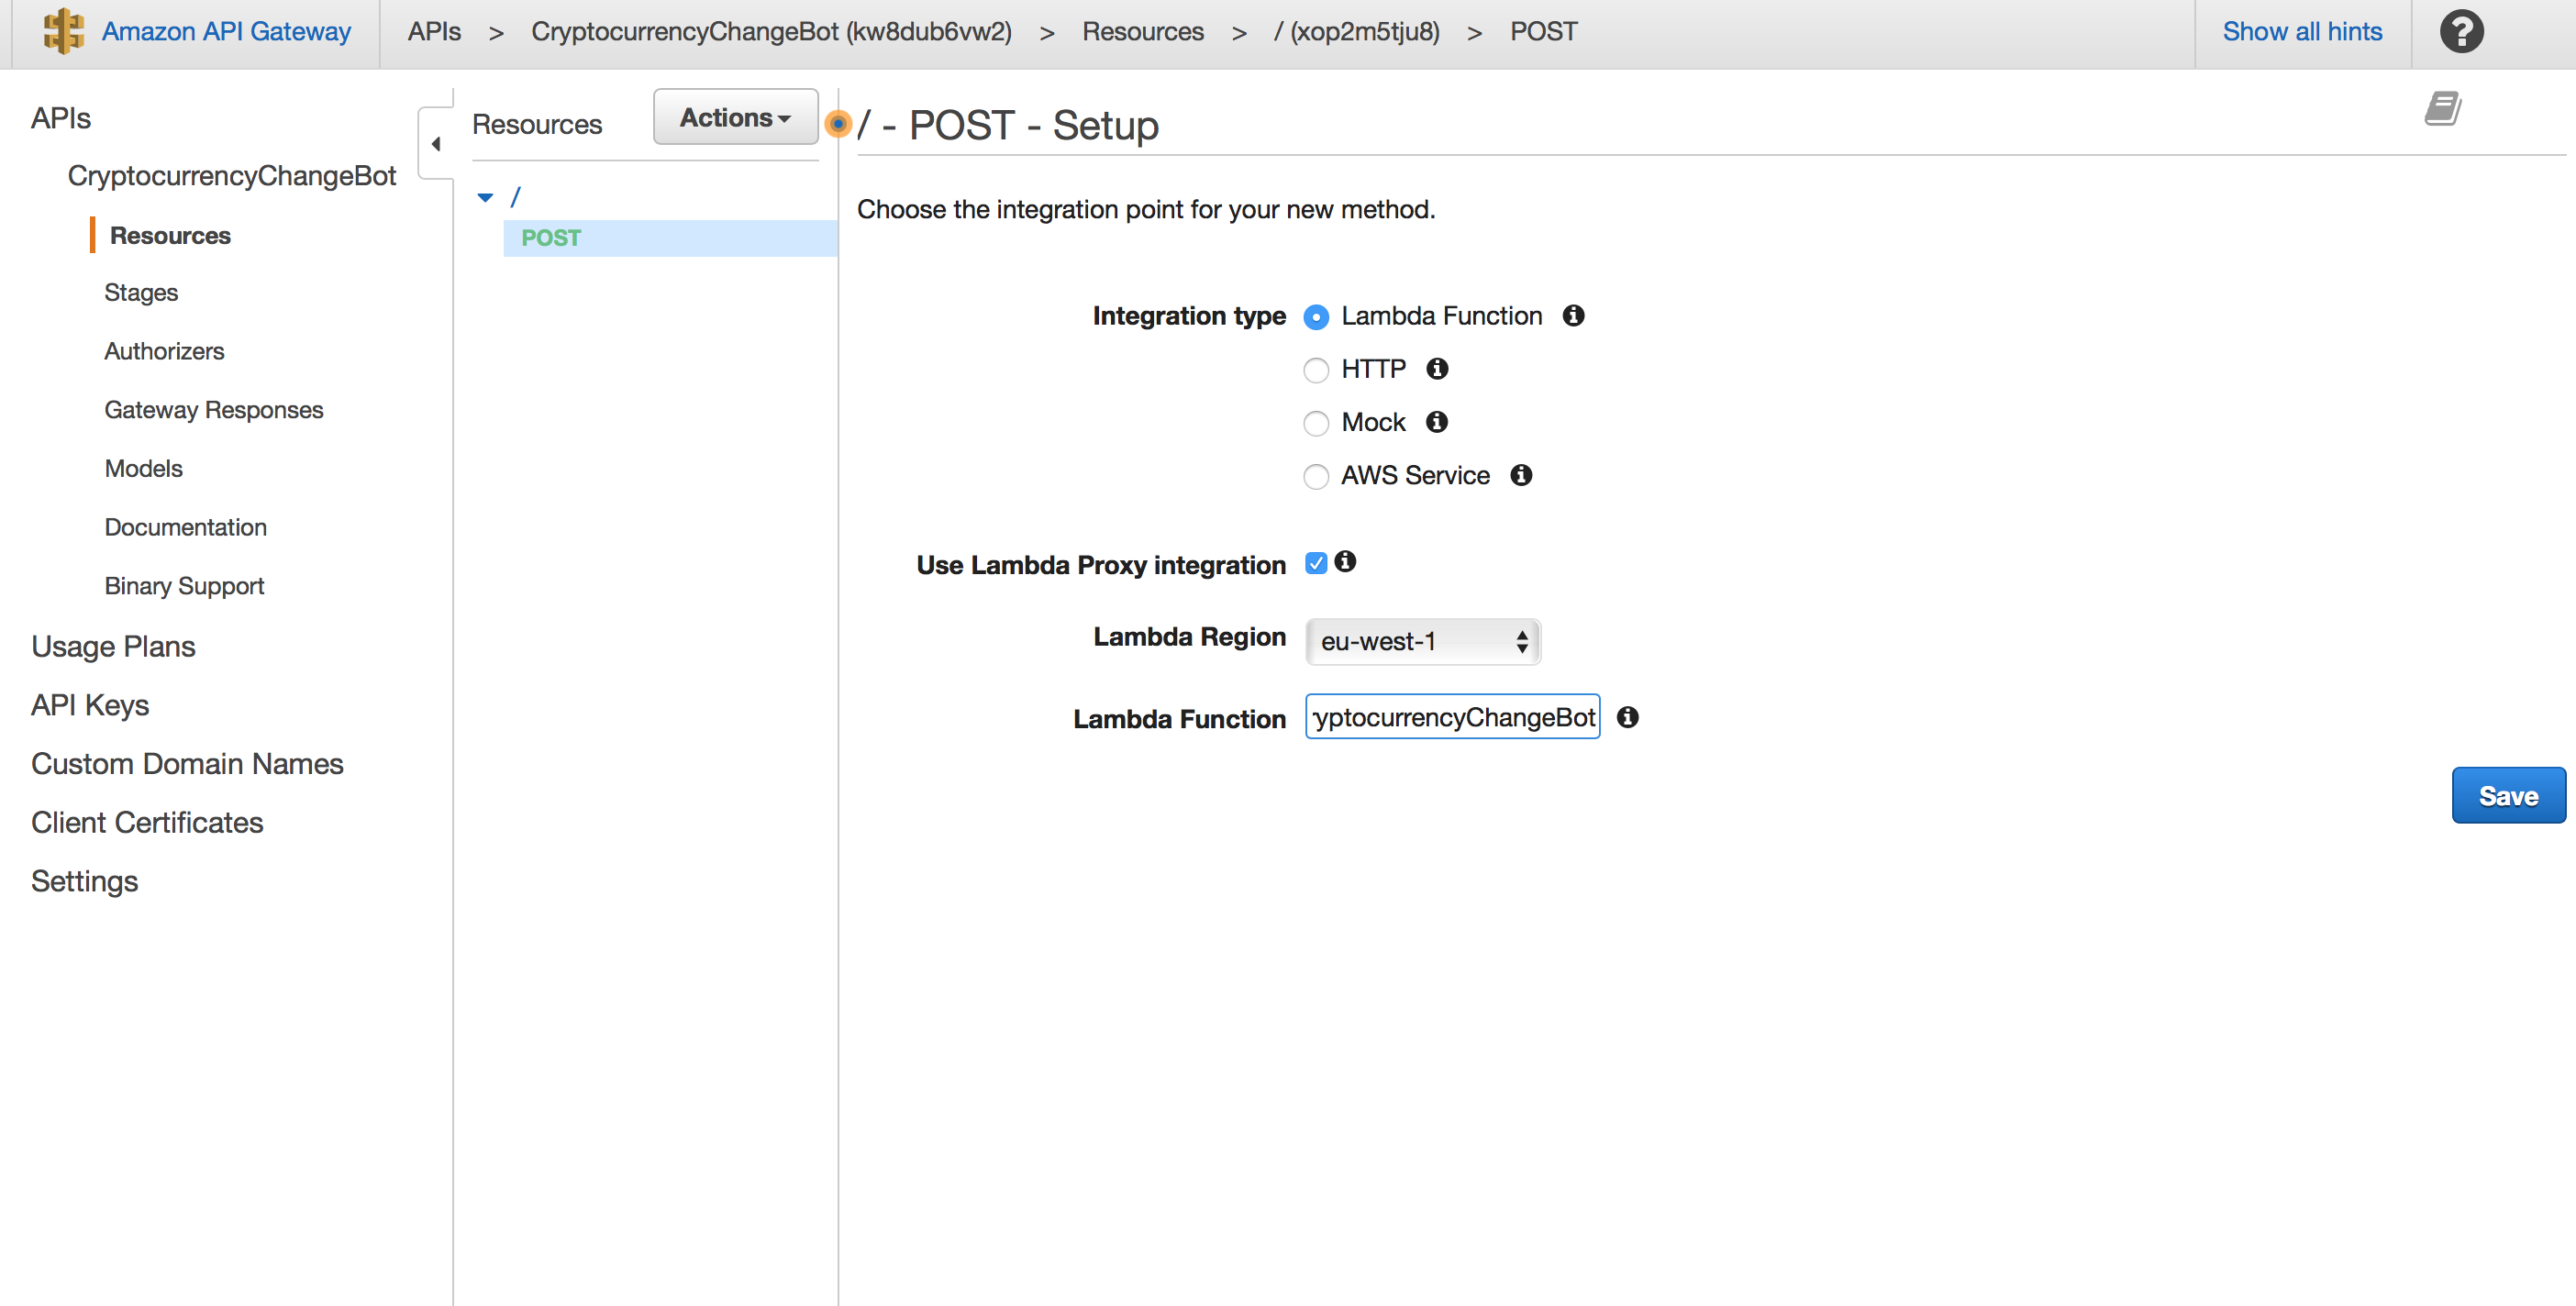
Task: Click Show all hints link
Action: click(x=2302, y=31)
